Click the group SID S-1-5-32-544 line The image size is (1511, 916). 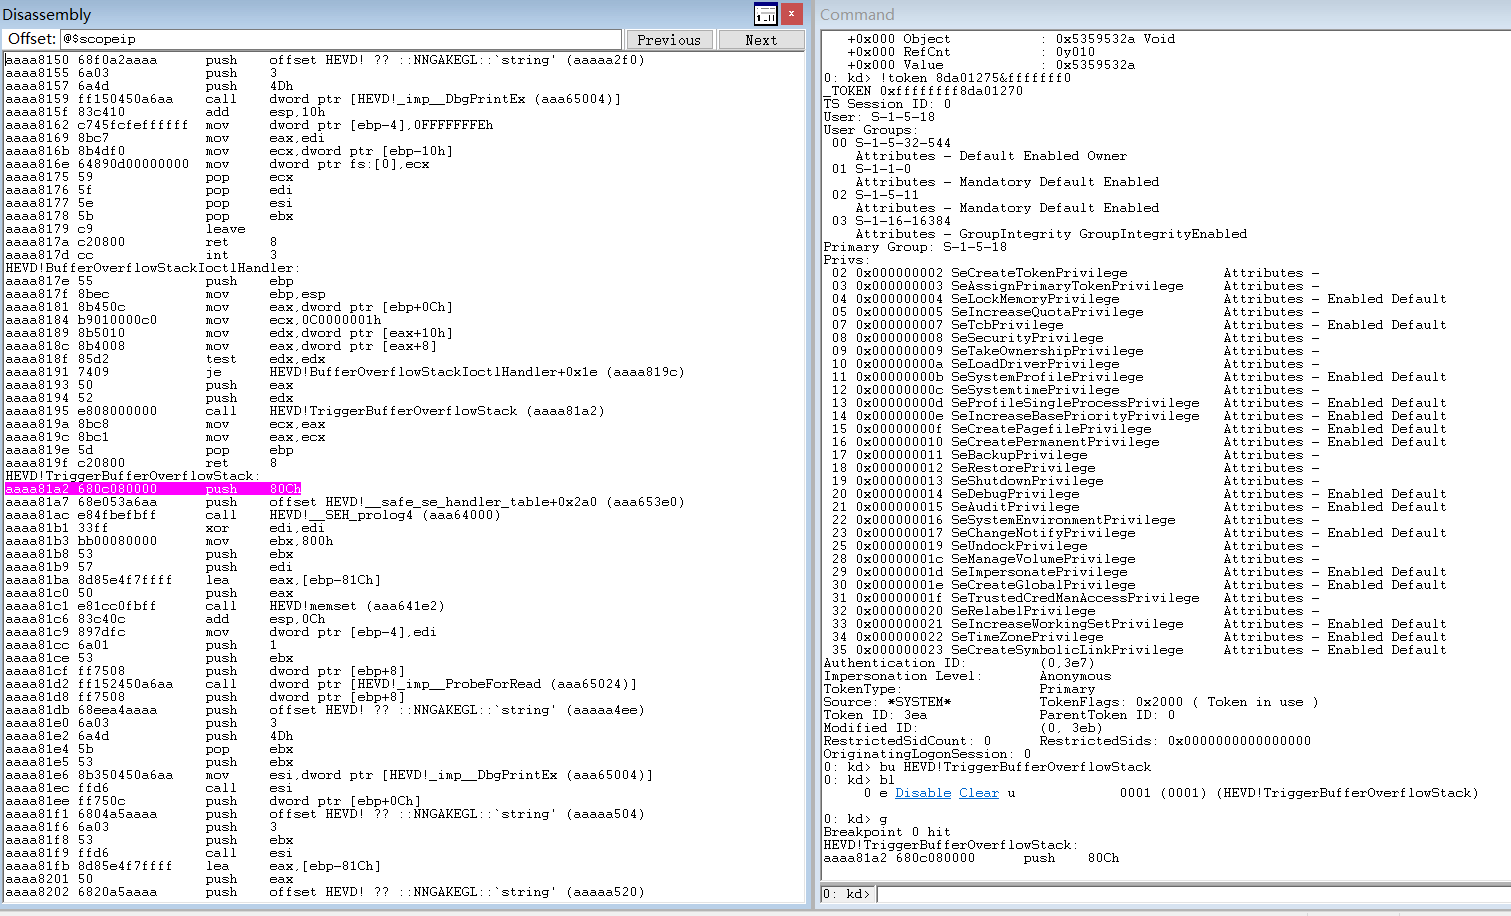(x=891, y=143)
